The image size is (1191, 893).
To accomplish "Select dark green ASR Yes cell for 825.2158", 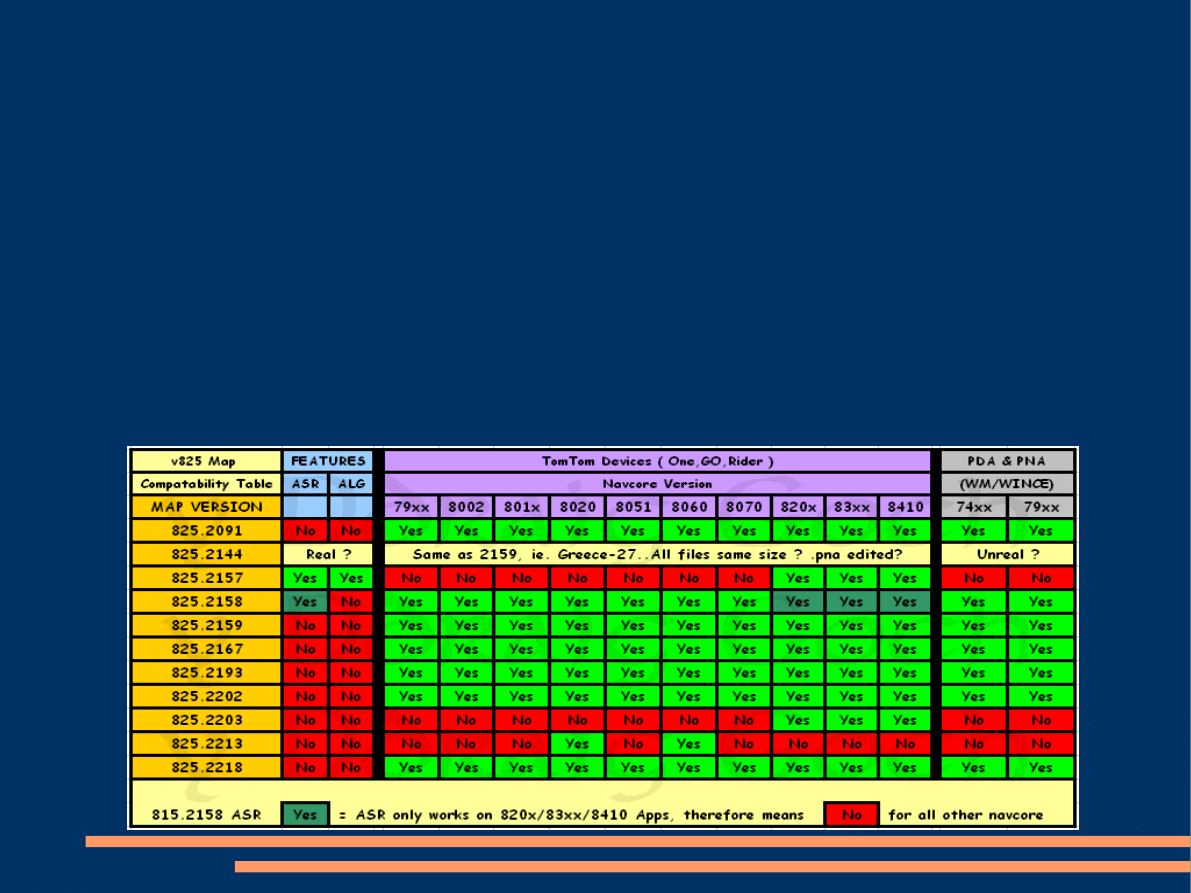I will (x=305, y=602).
